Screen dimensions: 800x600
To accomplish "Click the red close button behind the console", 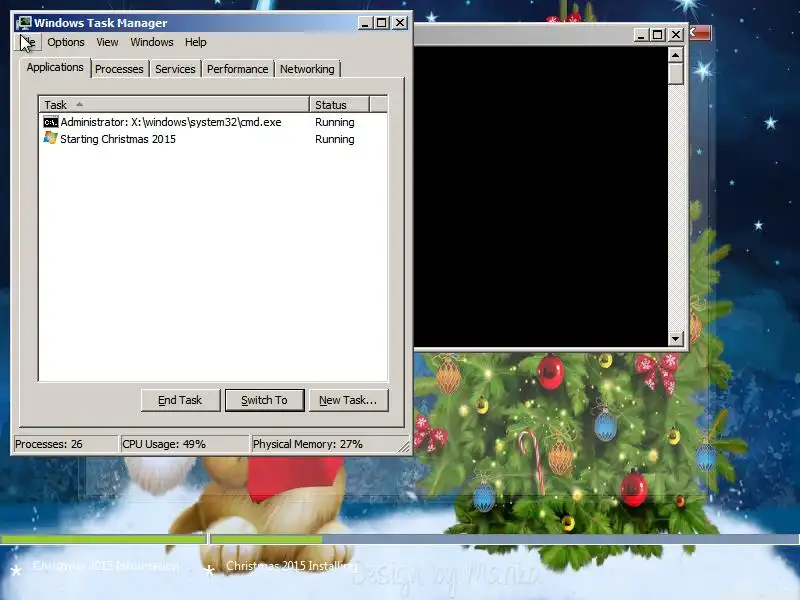I will [700, 33].
